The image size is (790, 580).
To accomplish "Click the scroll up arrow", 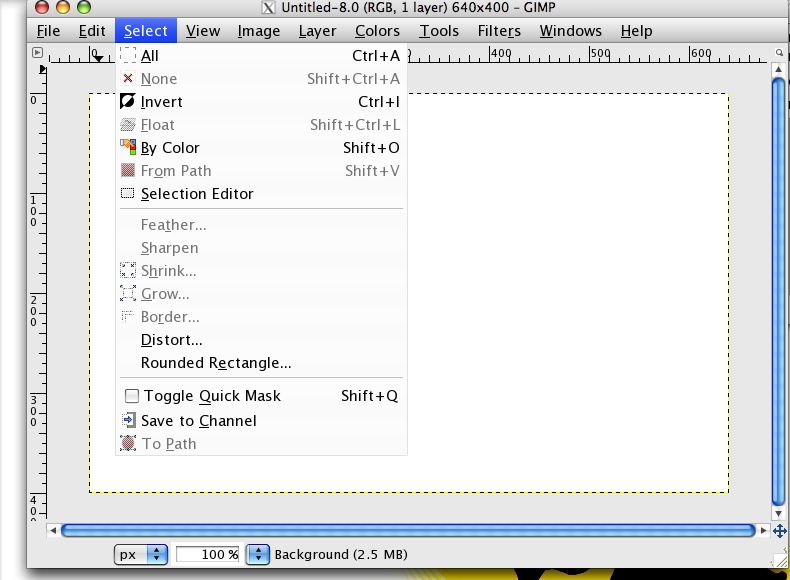I will 778,69.
